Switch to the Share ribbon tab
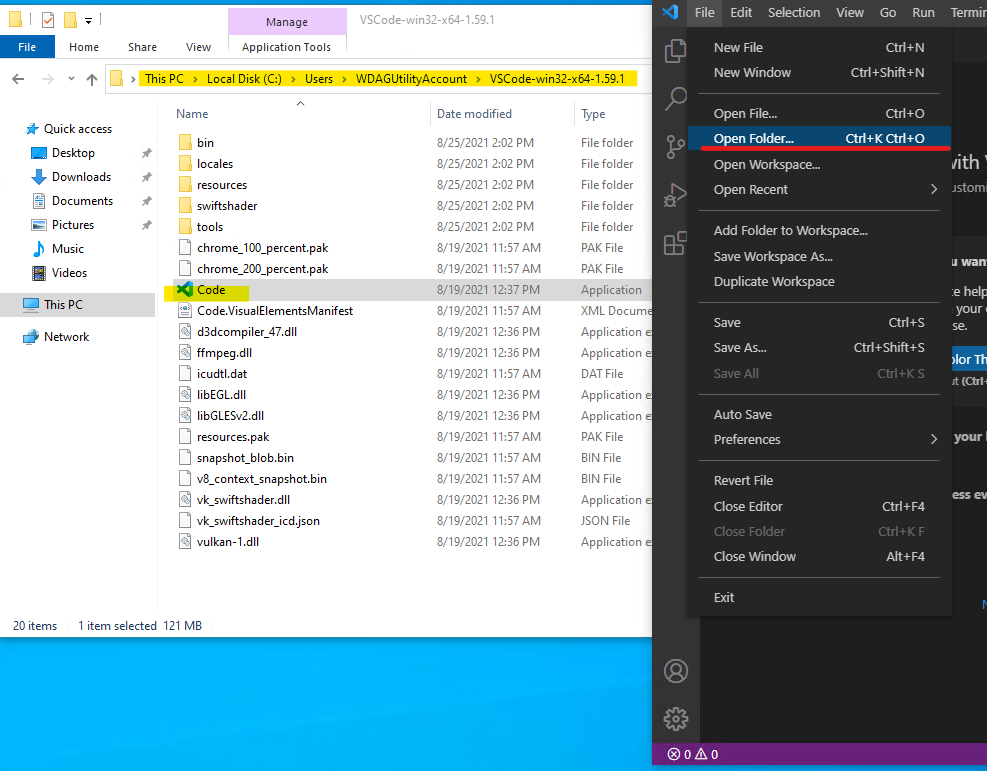This screenshot has height=771, width=987. click(x=142, y=47)
